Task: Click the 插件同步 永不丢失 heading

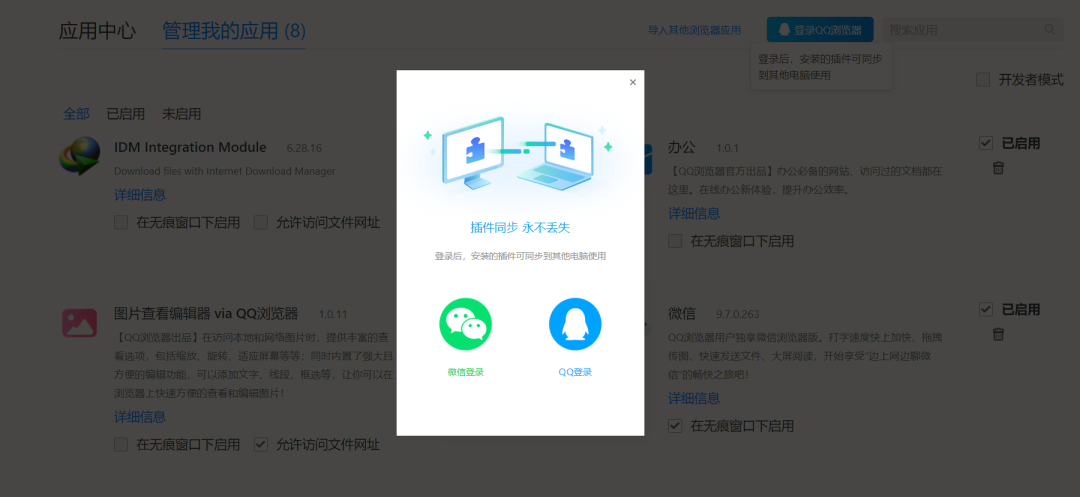Action: coord(520,228)
